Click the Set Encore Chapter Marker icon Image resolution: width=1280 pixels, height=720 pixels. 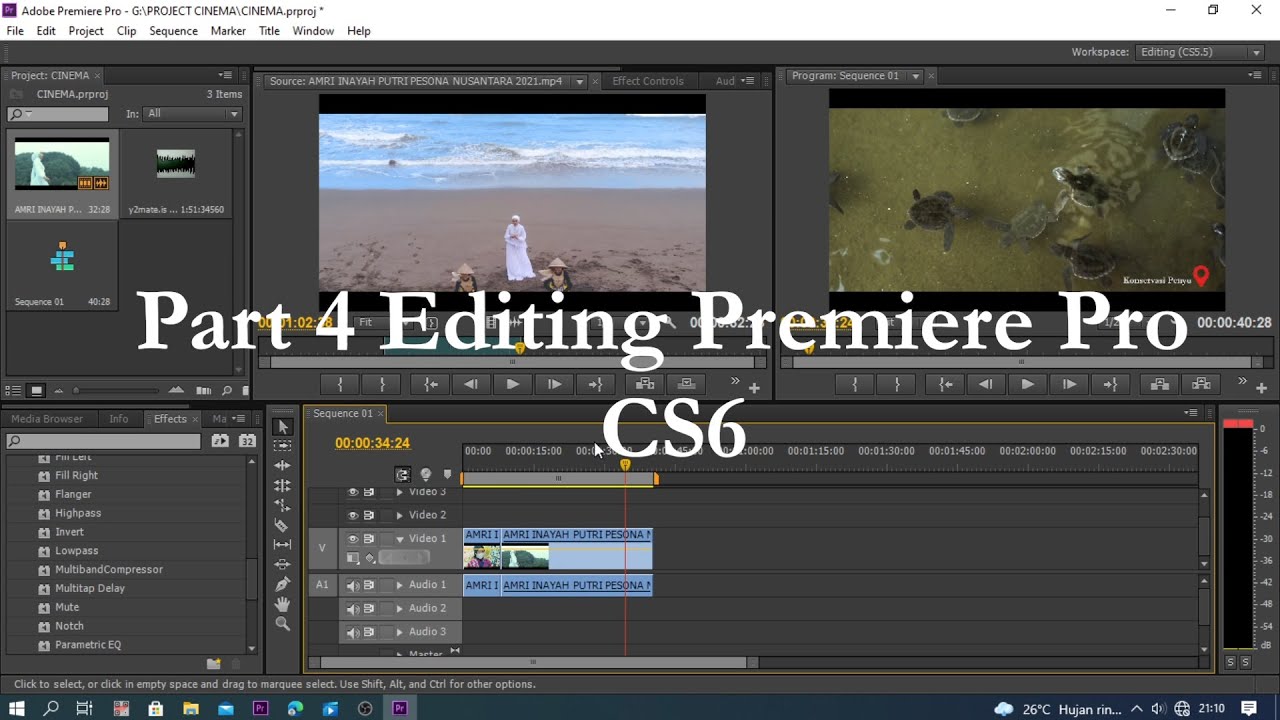[425, 475]
